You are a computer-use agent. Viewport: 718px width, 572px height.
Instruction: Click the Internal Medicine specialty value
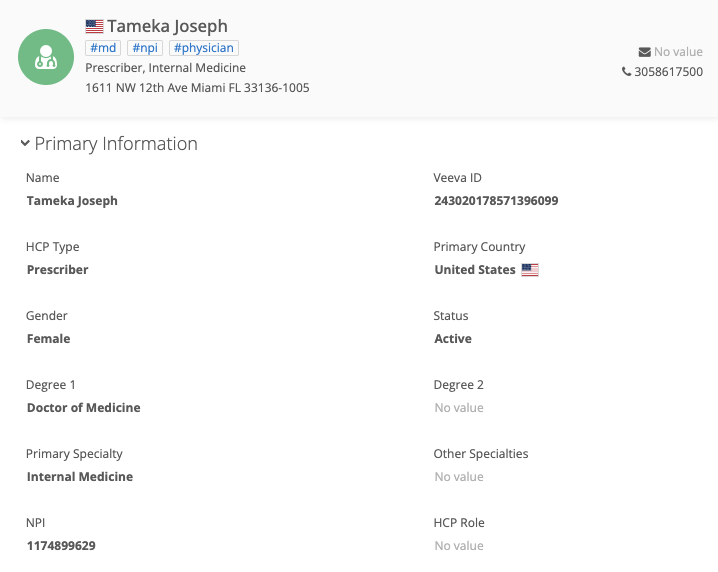[80, 477]
